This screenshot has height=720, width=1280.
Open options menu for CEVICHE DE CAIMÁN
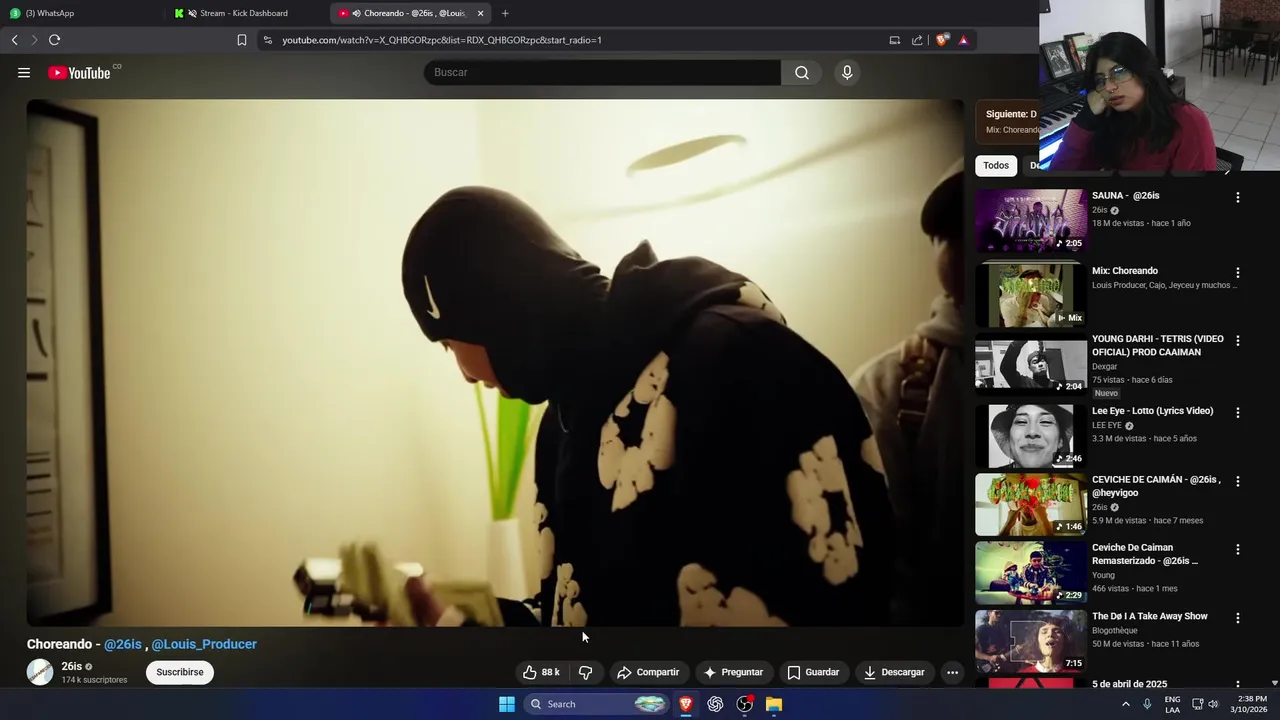(x=1238, y=482)
